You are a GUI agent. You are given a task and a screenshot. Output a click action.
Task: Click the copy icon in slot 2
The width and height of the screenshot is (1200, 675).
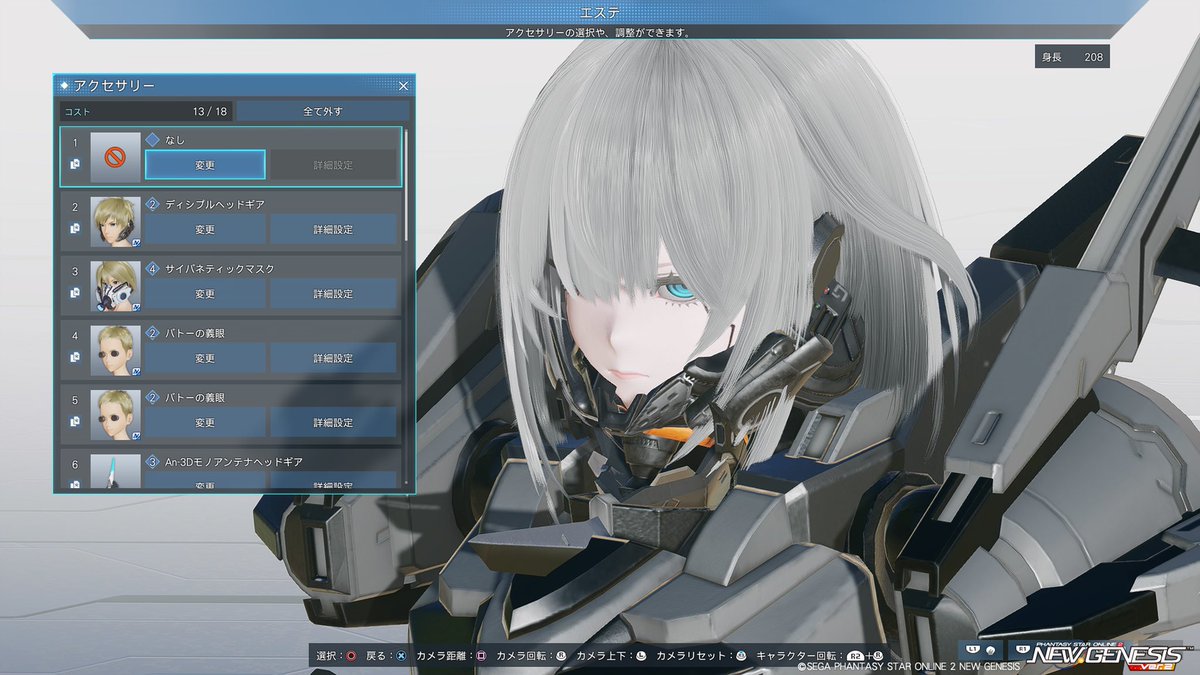[x=75, y=229]
